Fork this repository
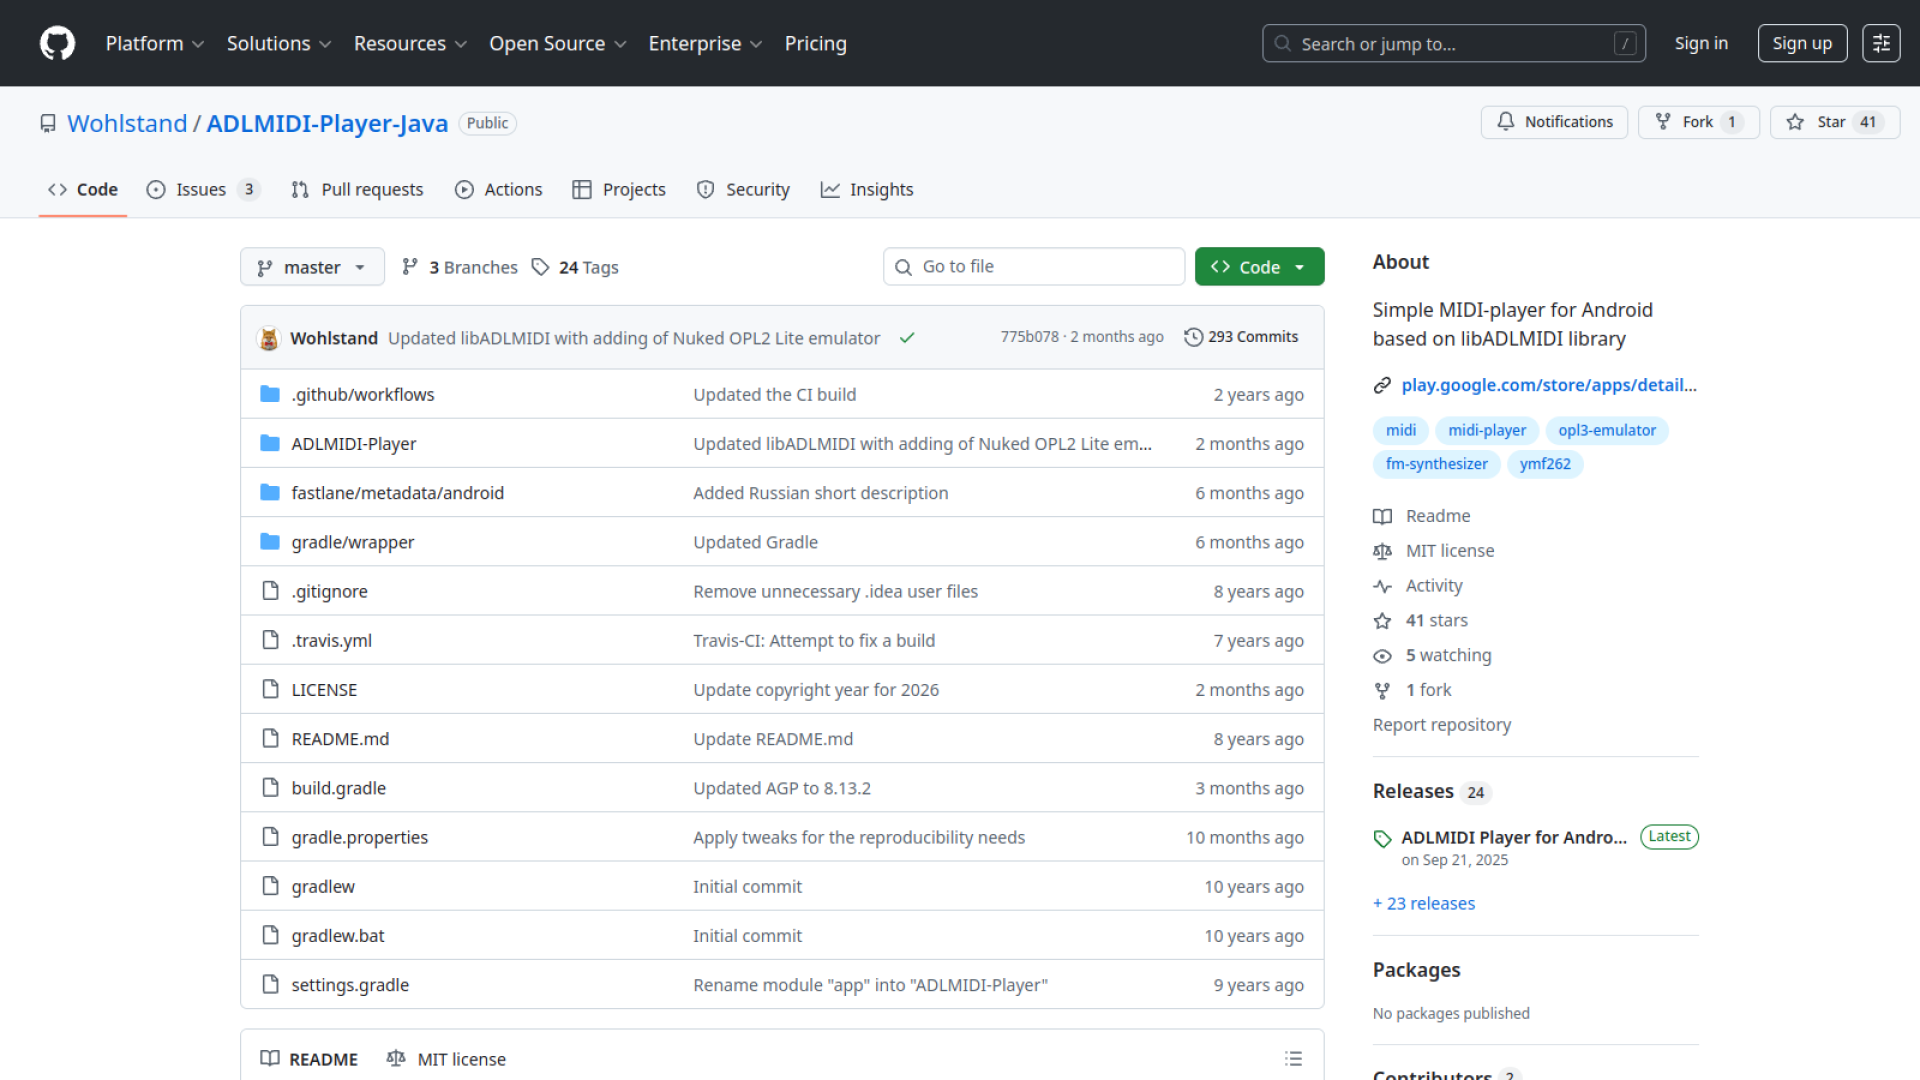 1698,122
